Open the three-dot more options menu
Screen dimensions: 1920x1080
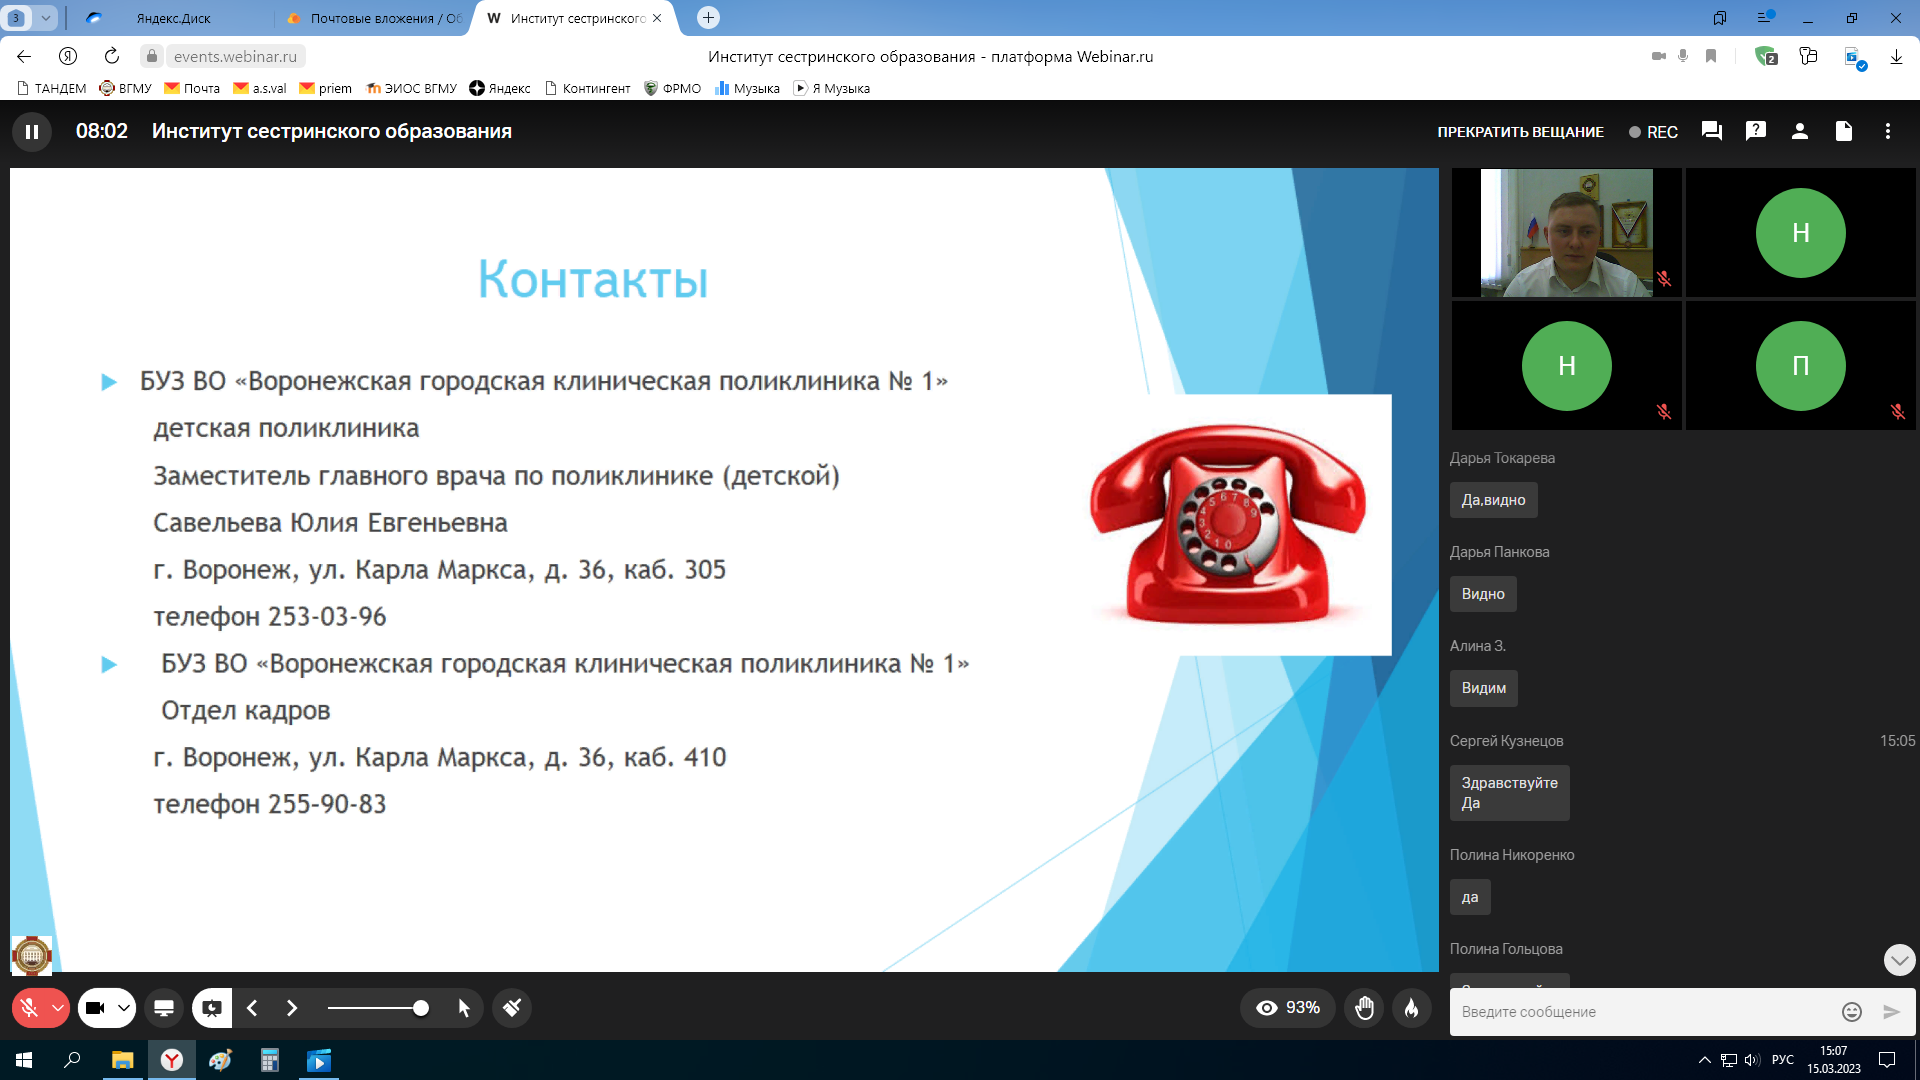click(x=1888, y=131)
